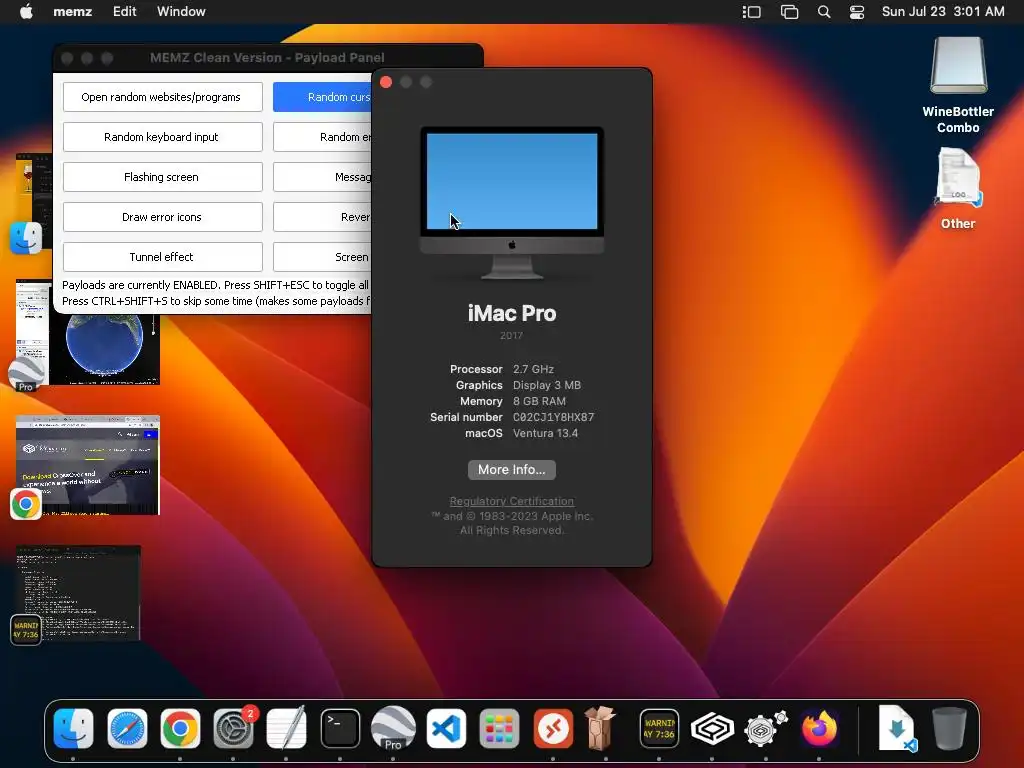Click the 8 GB RAM memory value
1024x768 pixels.
point(539,401)
